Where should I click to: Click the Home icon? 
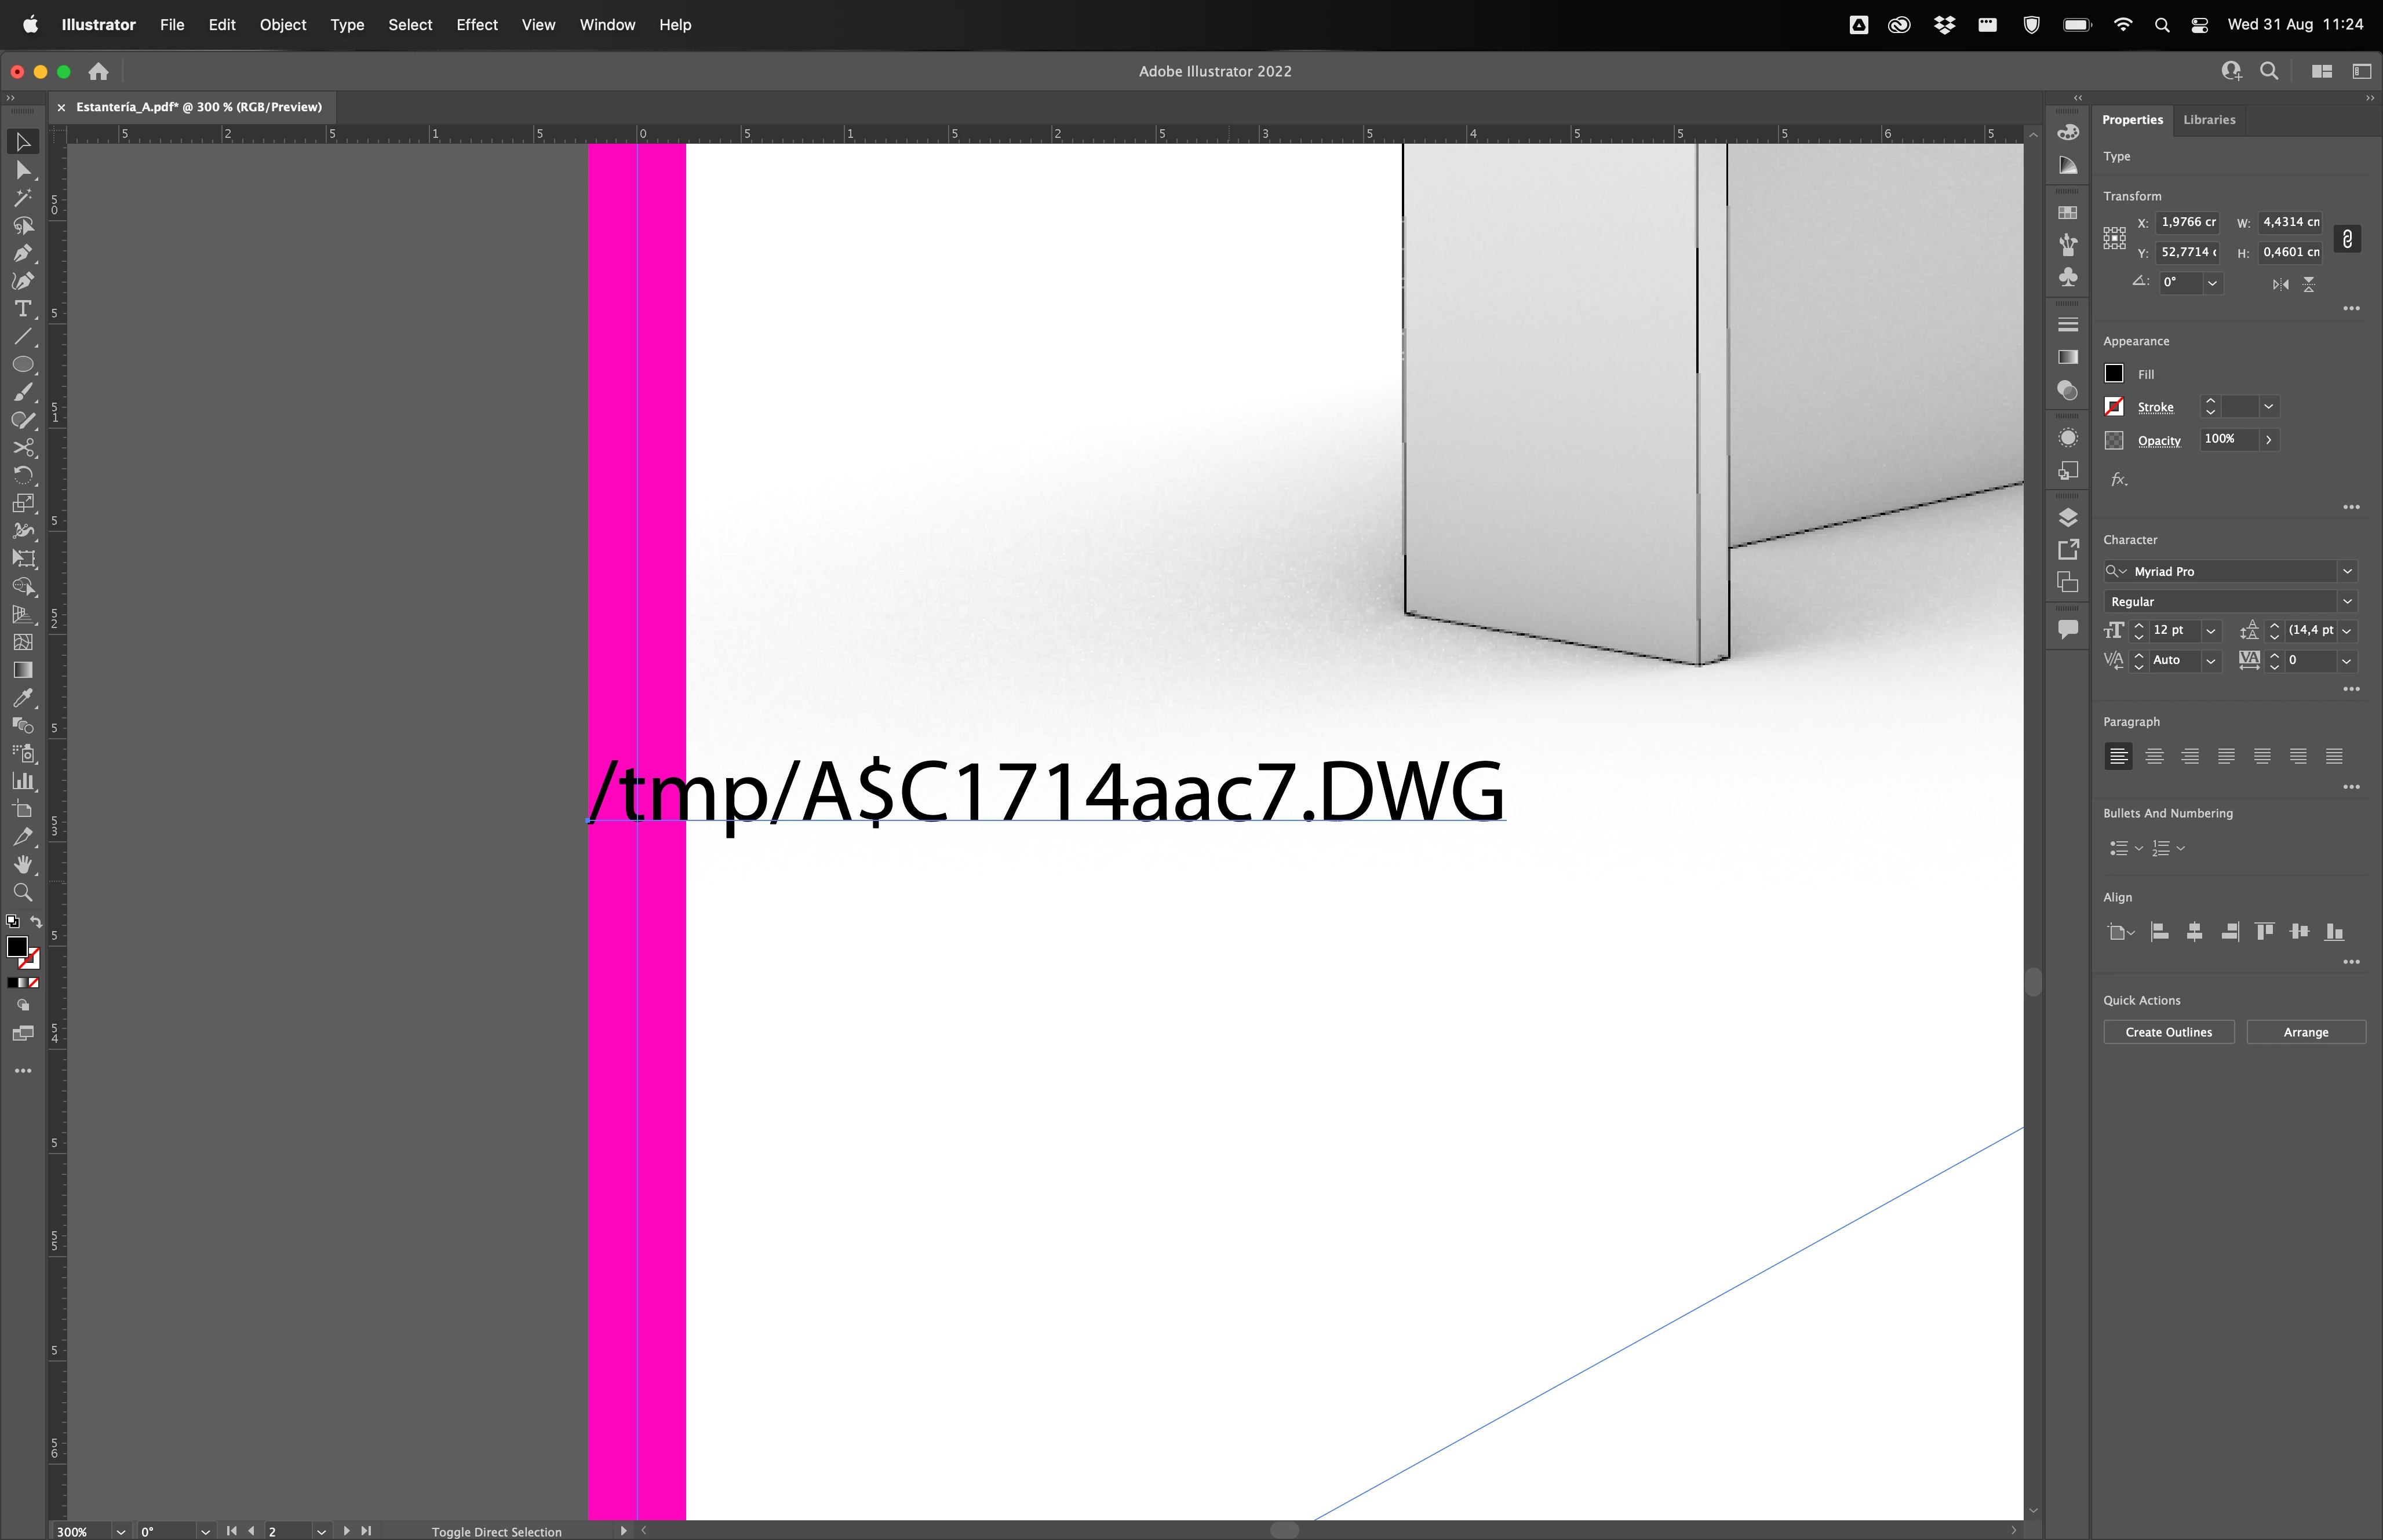coord(98,71)
